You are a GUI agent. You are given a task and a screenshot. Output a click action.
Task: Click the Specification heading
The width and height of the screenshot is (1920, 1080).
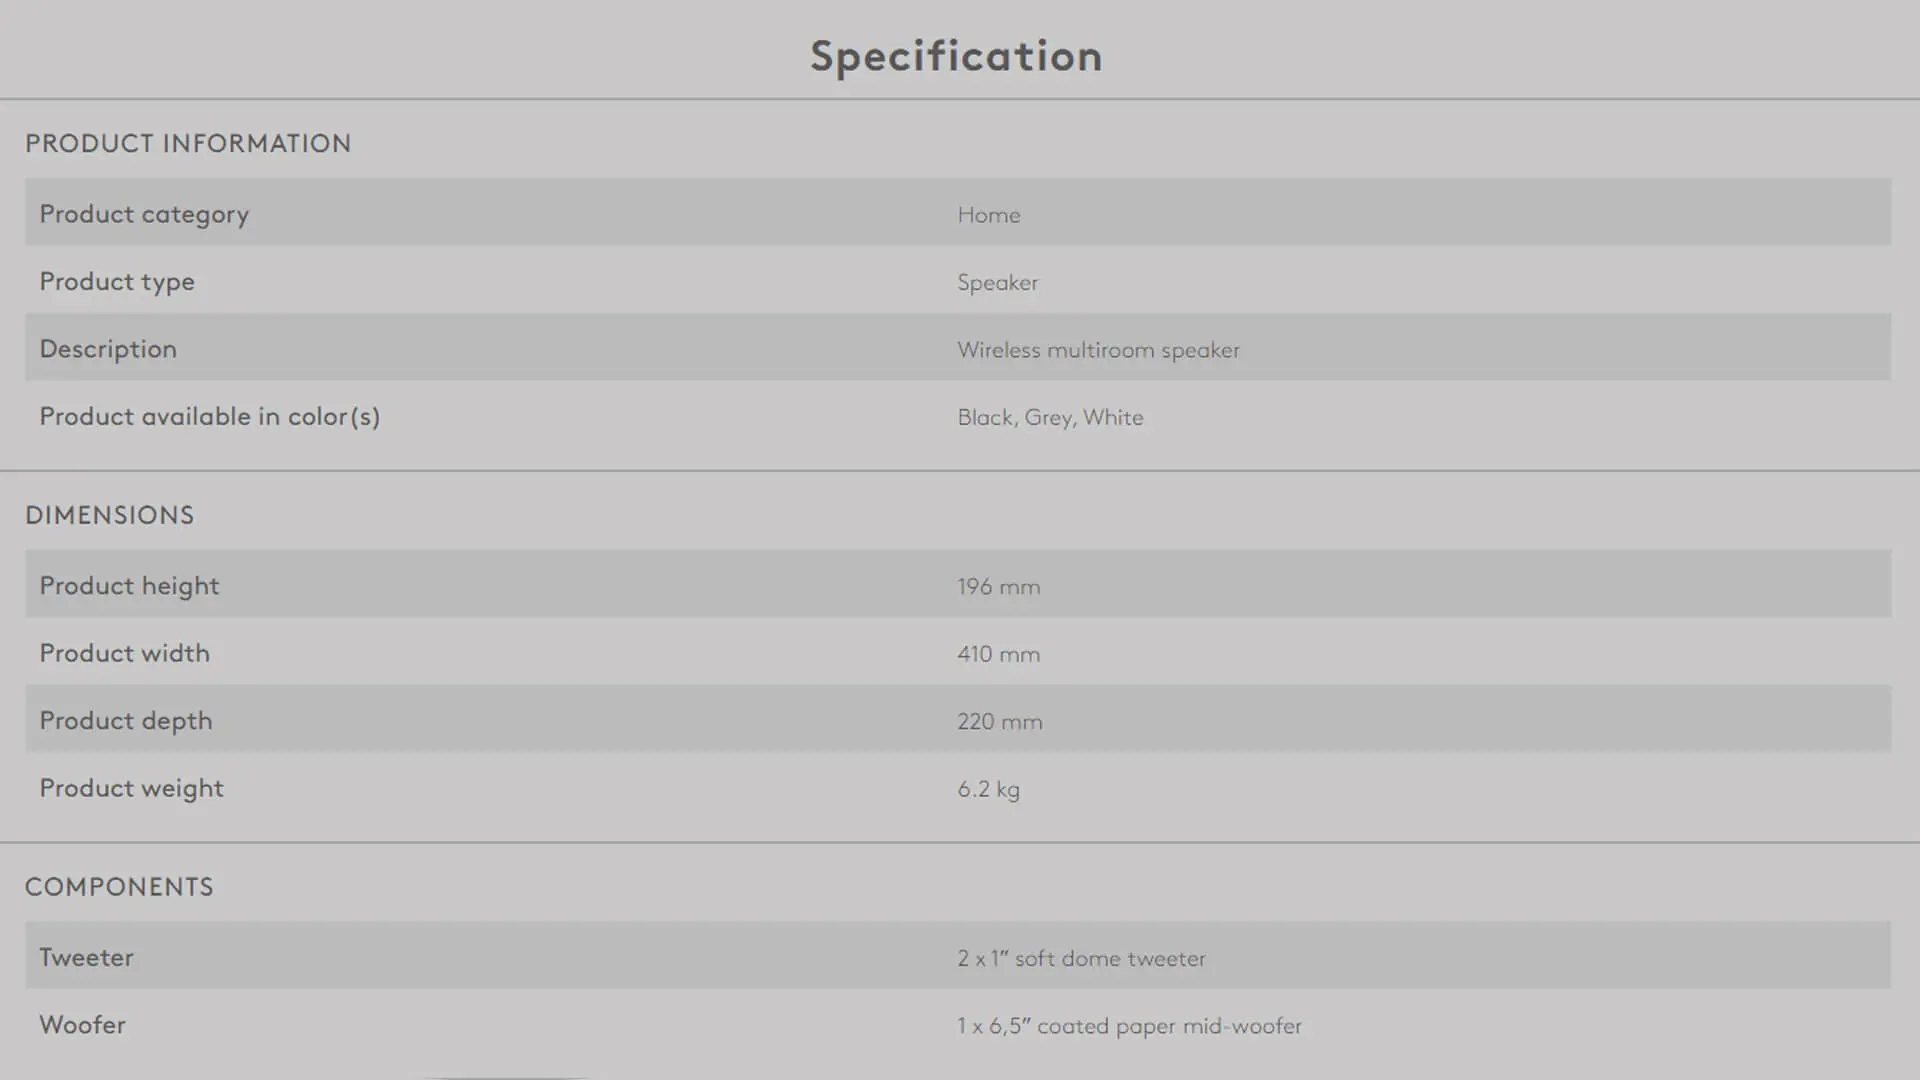956,57
